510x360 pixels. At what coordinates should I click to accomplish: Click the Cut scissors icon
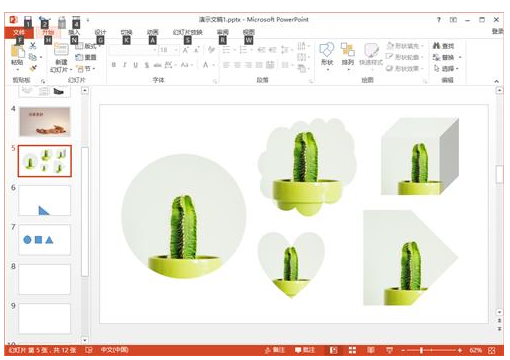(33, 46)
